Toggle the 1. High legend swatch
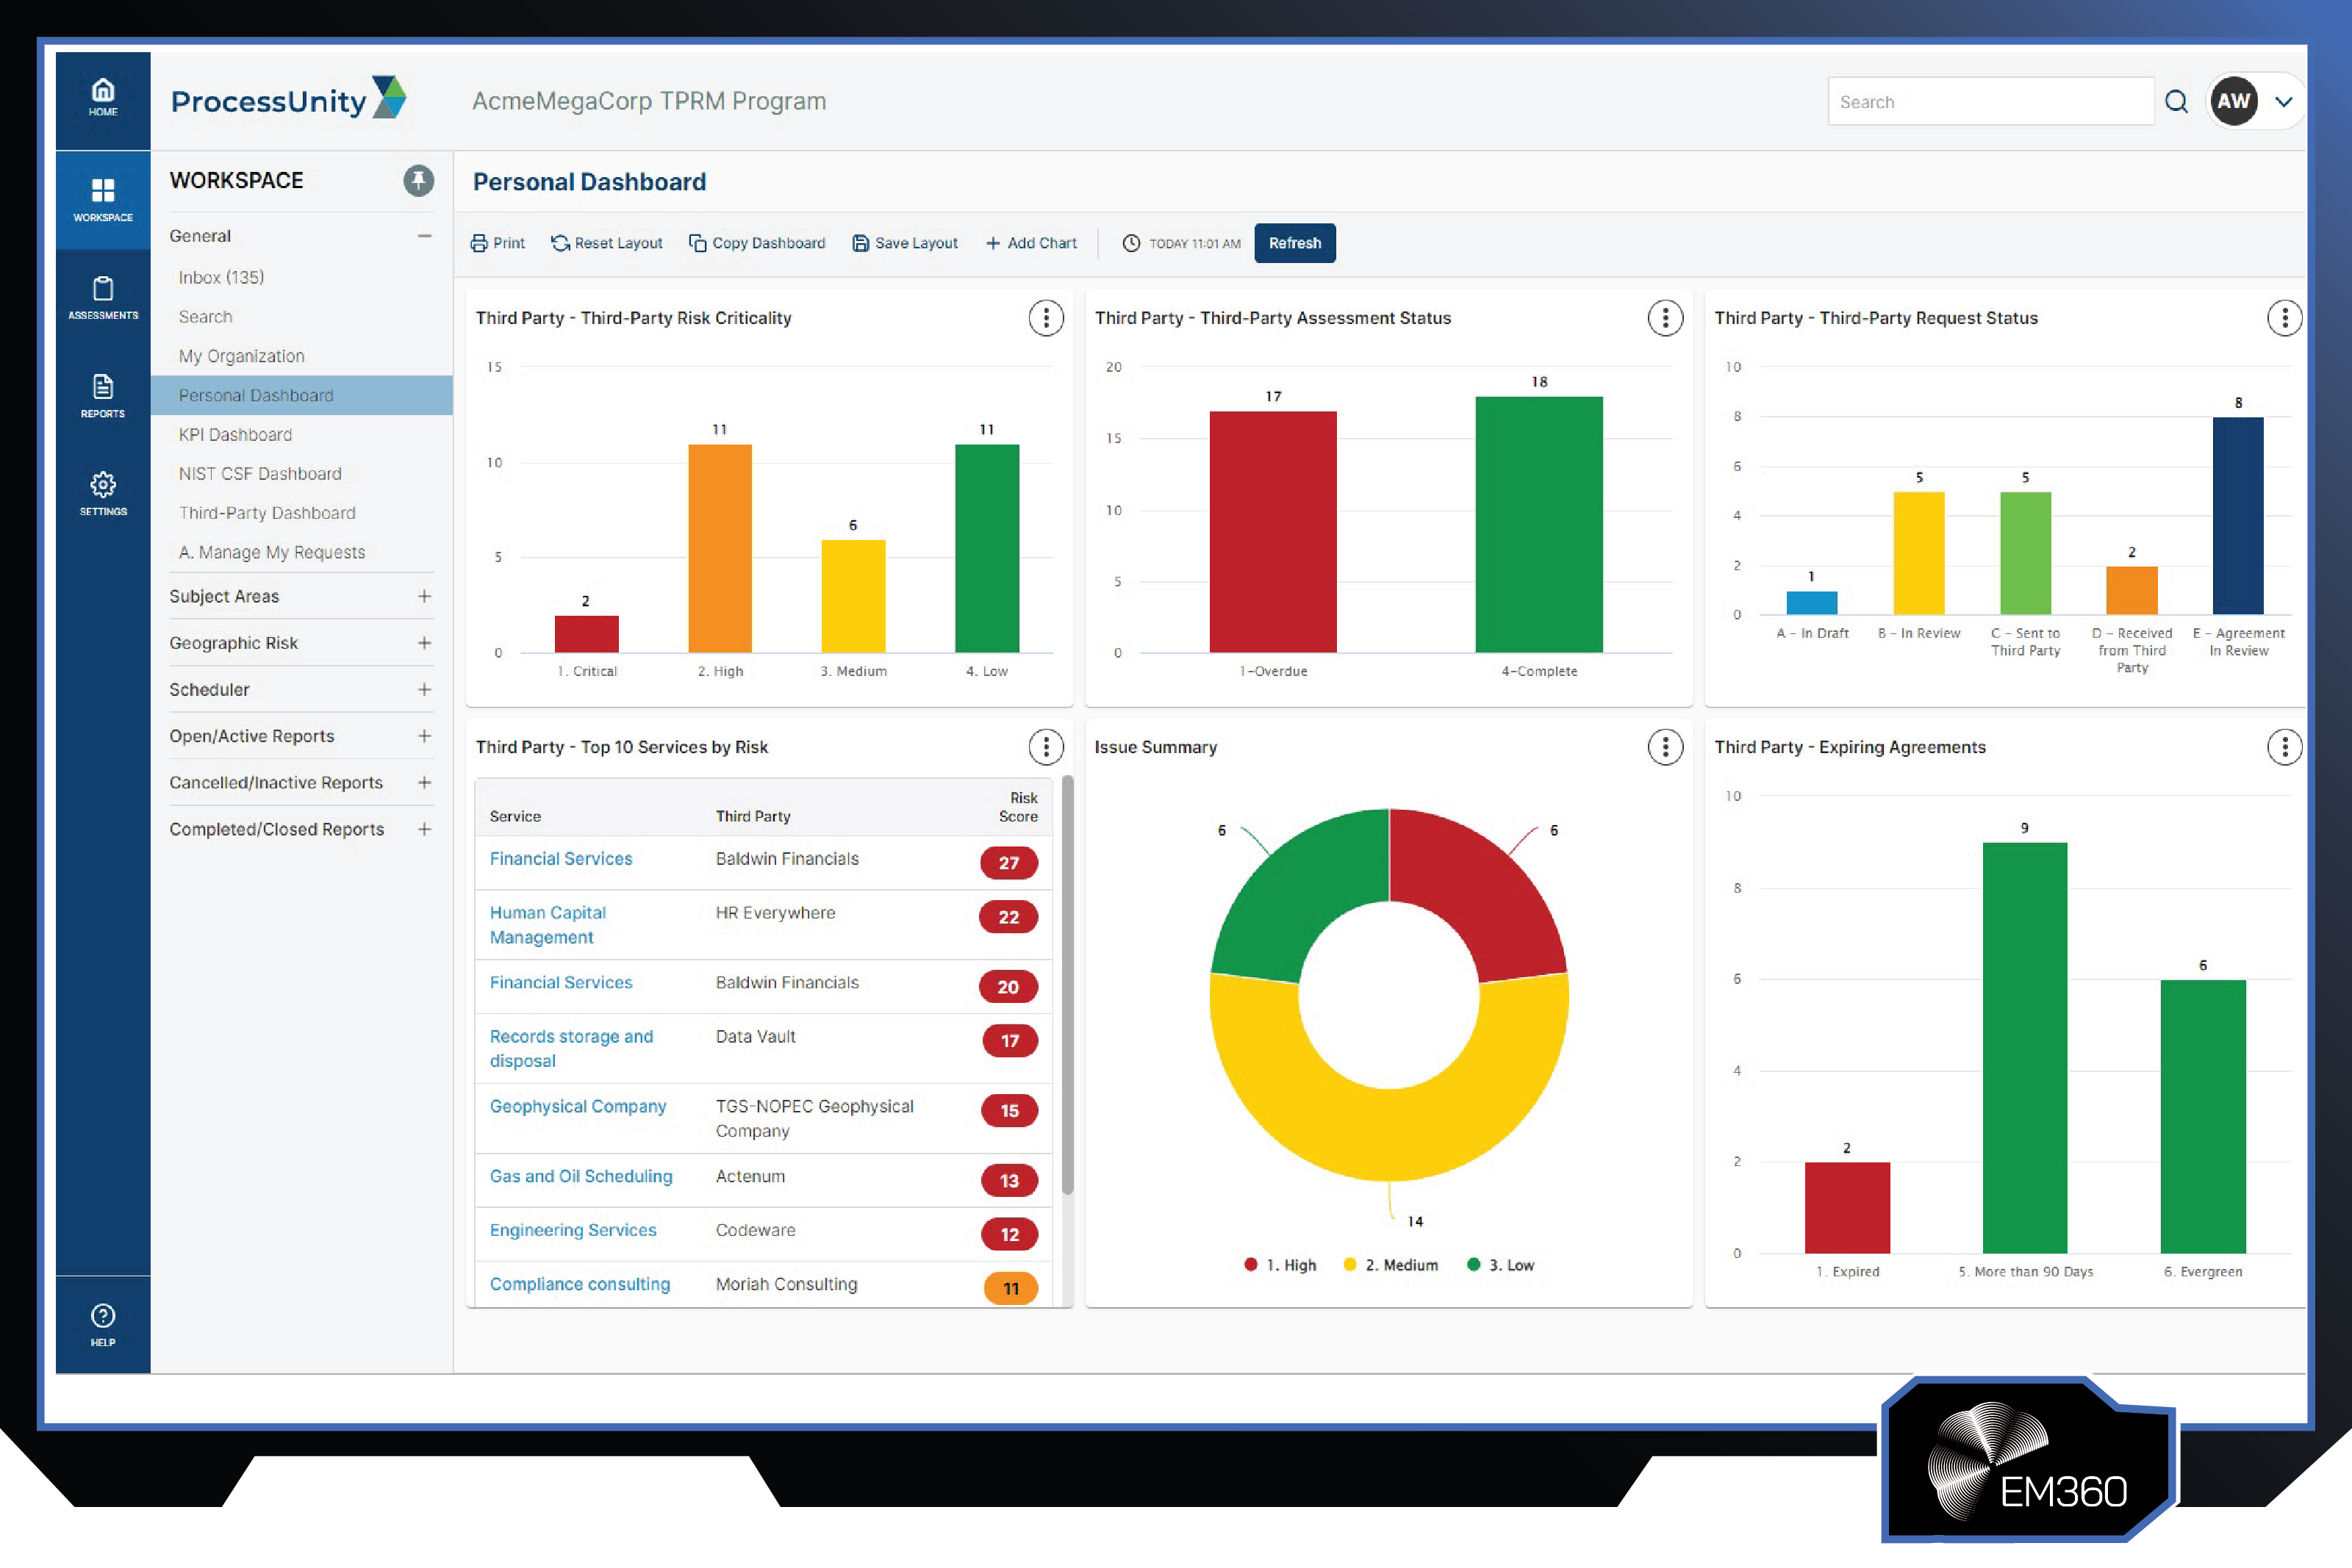Image resolution: width=2352 pixels, height=1568 pixels. pos(1250,1265)
